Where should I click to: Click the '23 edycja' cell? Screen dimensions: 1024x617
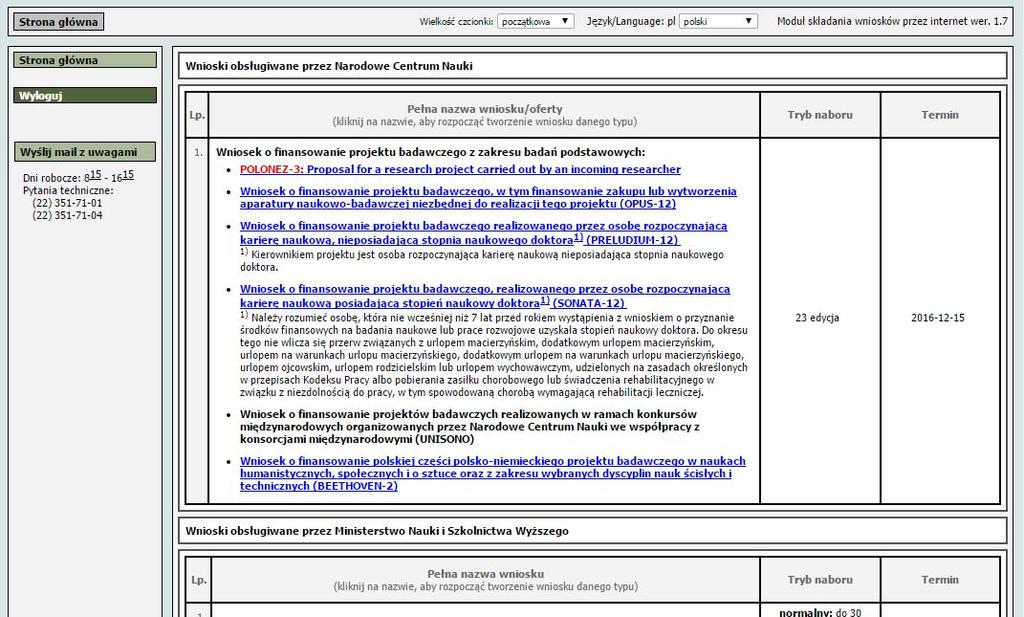tap(817, 318)
